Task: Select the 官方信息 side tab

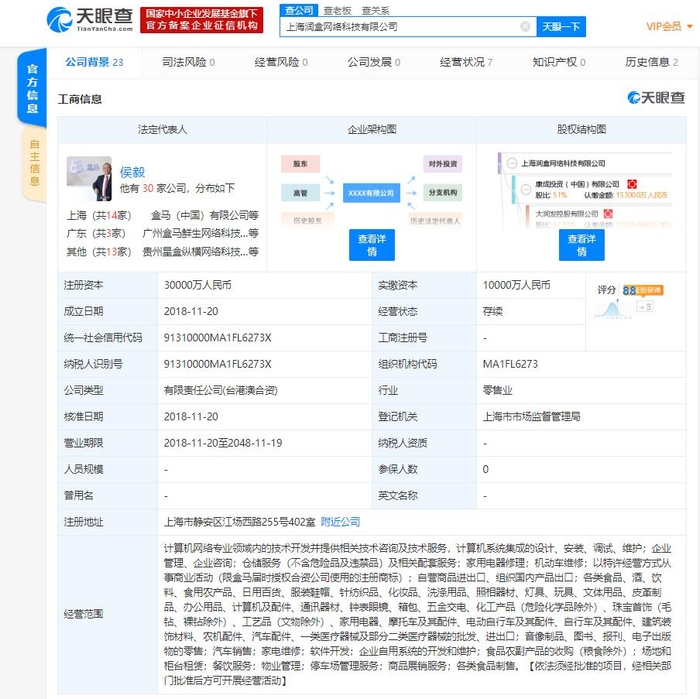Action: coord(32,88)
